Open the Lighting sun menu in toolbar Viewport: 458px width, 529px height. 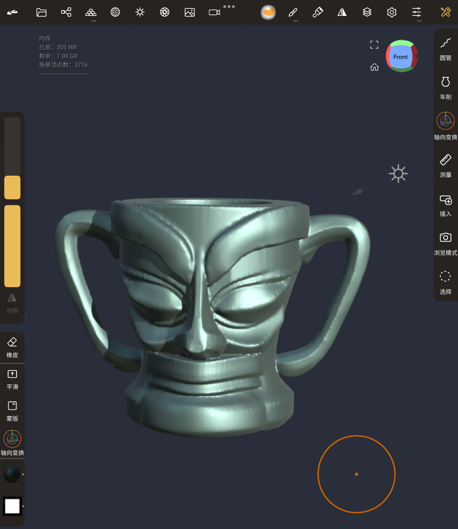pos(140,12)
